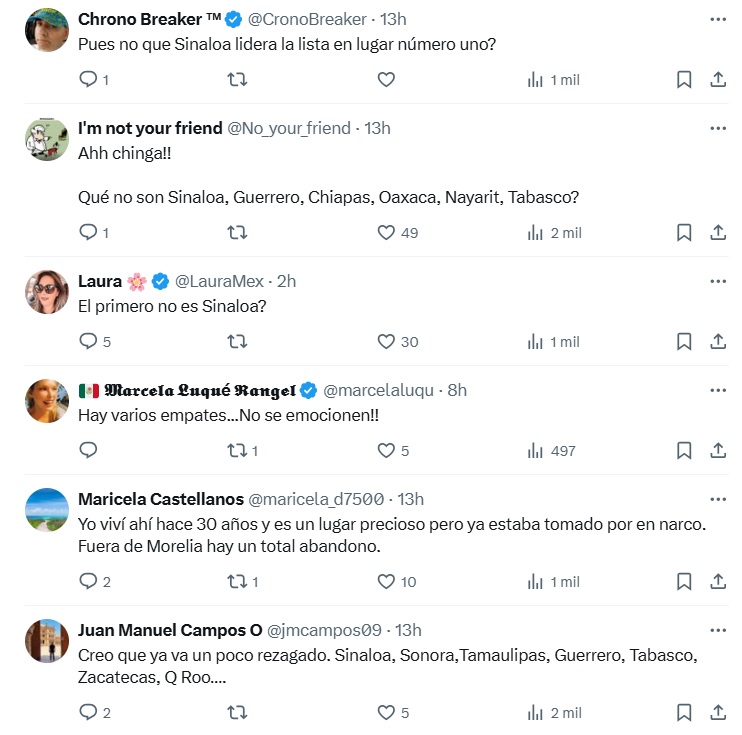Share Marcela Luqué Rangel's tweet
The image size is (742, 735).
(718, 451)
